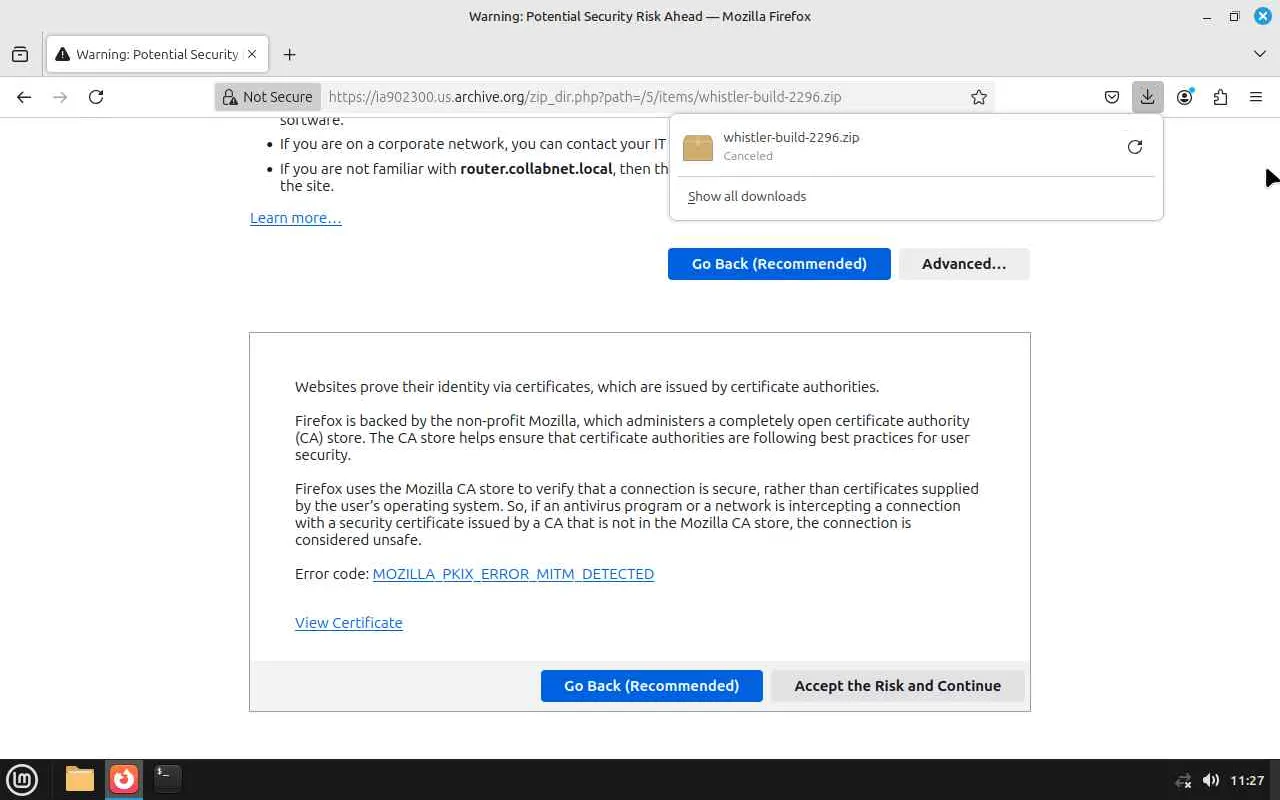Go forward one page arrow
The height and width of the screenshot is (800, 1280).
pos(60,97)
